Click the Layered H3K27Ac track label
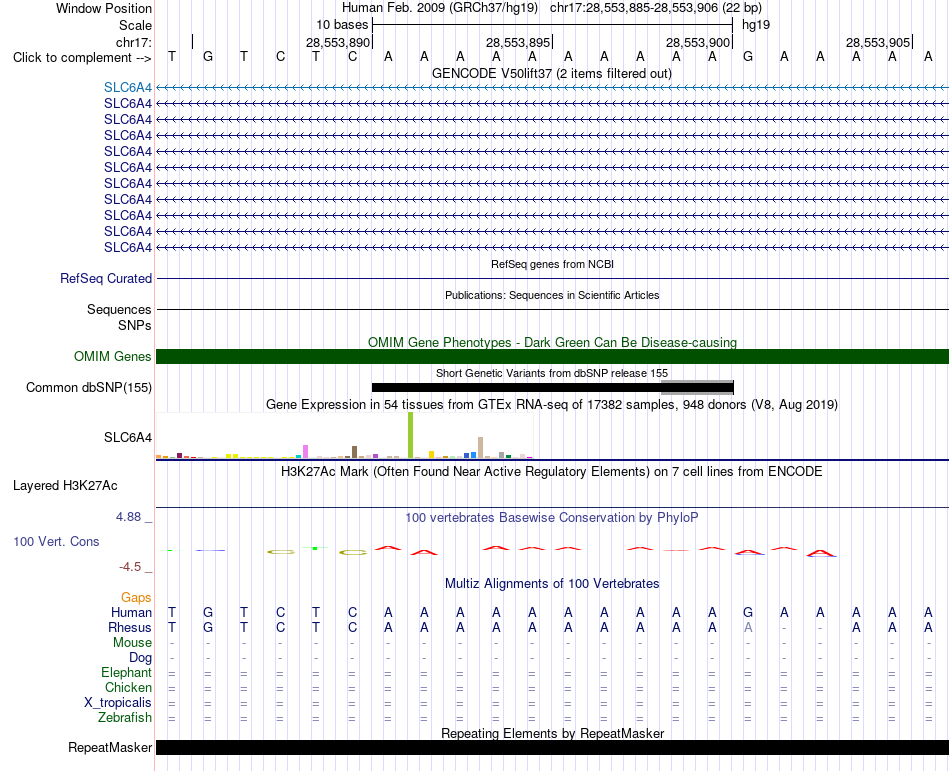 point(65,486)
